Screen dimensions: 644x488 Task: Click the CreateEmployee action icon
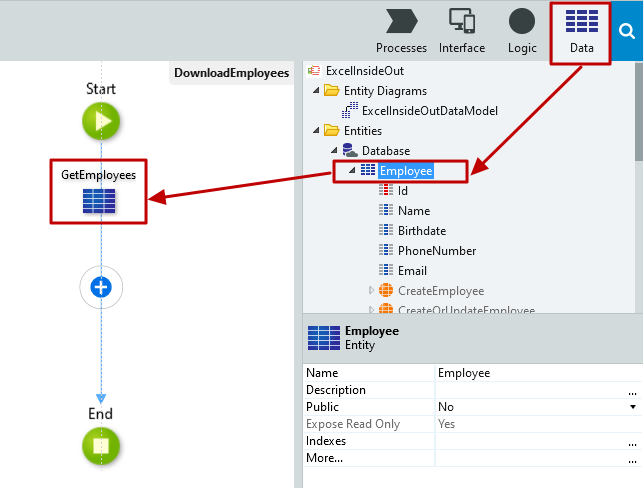click(387, 290)
